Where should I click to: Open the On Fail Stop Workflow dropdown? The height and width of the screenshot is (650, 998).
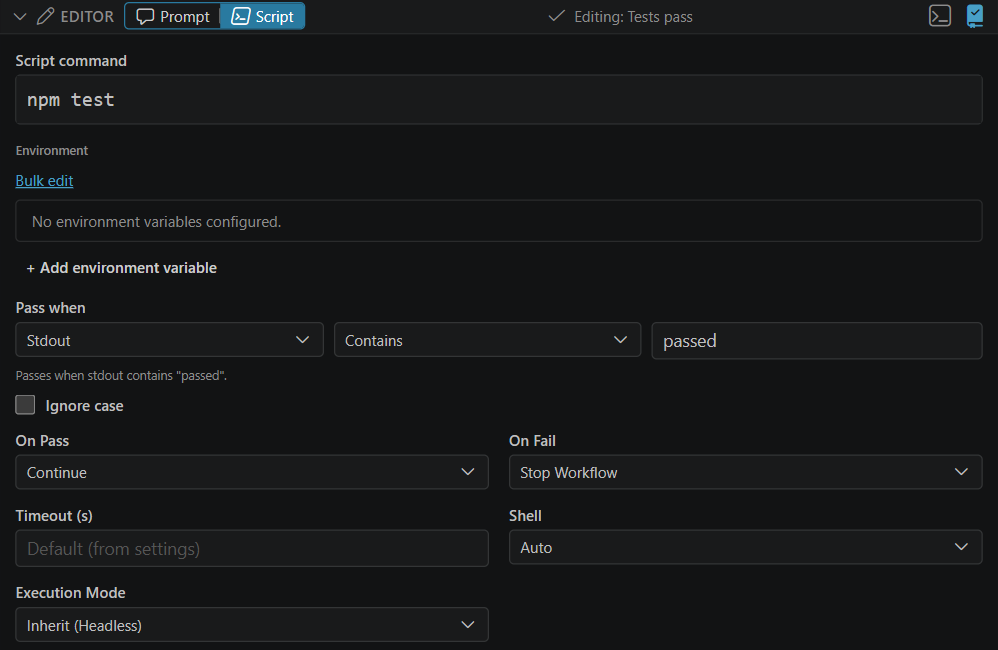pos(745,472)
